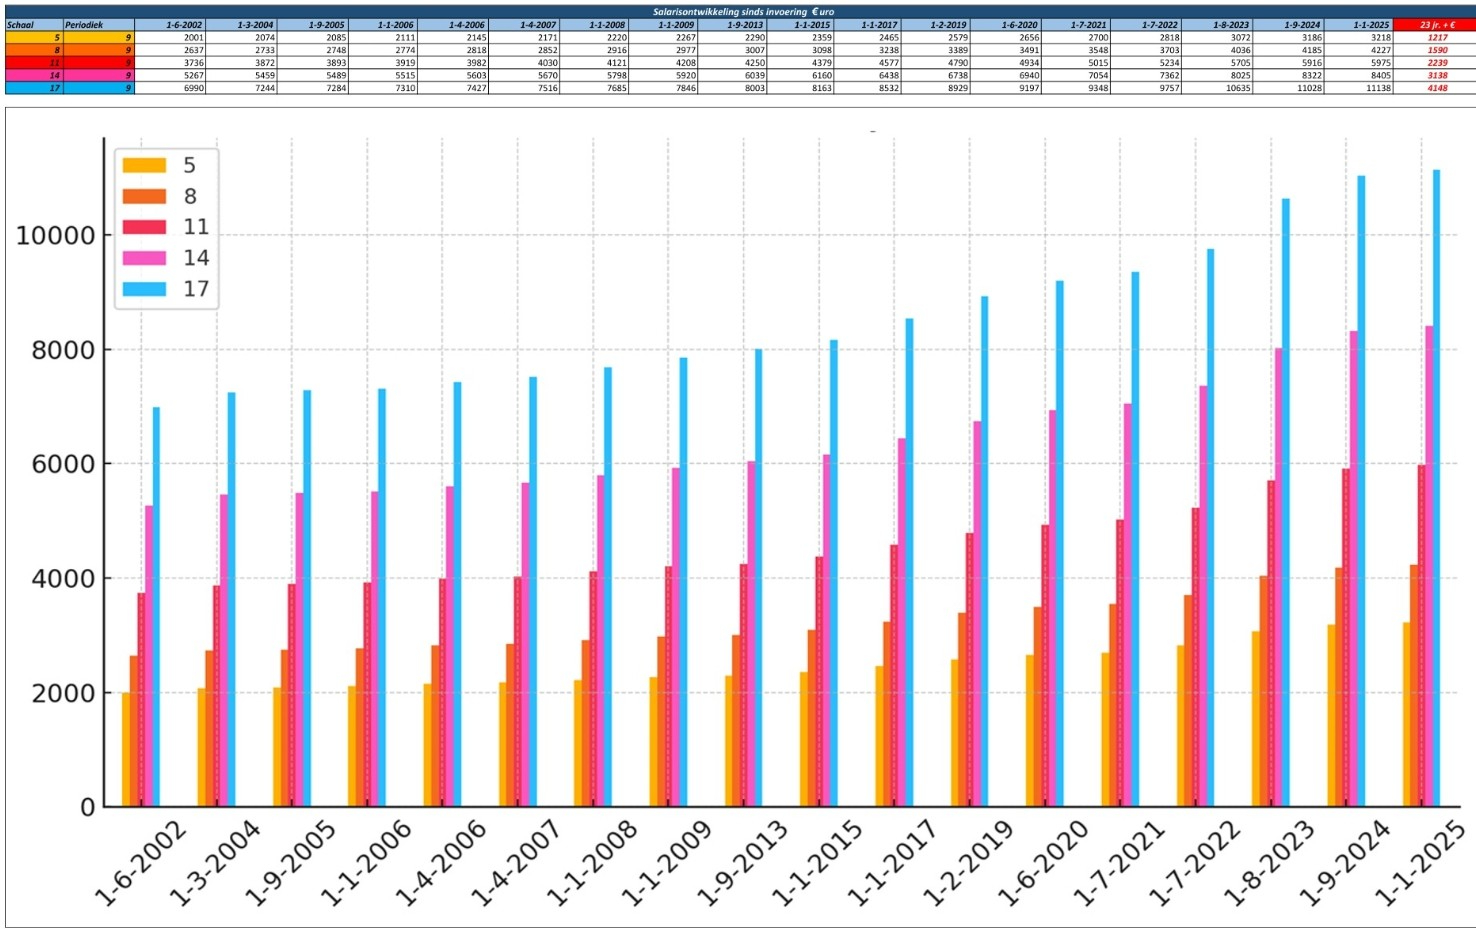
Task: Select the red legend swatch for scale 11
Action: [144, 227]
